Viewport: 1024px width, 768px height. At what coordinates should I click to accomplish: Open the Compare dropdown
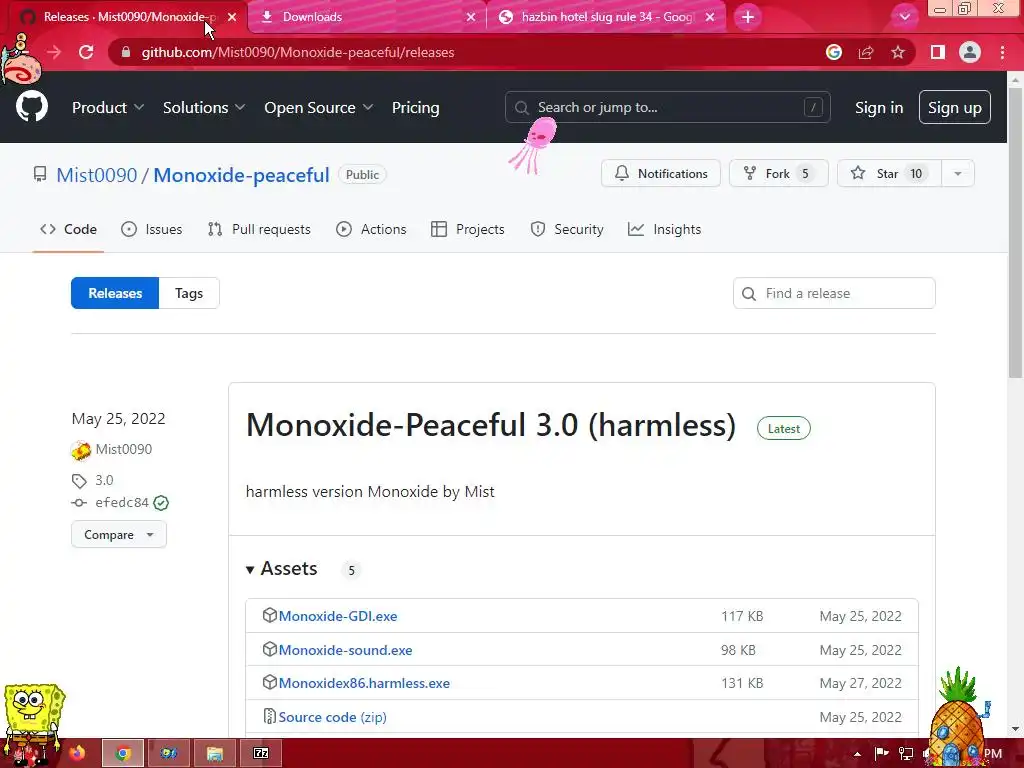(119, 535)
